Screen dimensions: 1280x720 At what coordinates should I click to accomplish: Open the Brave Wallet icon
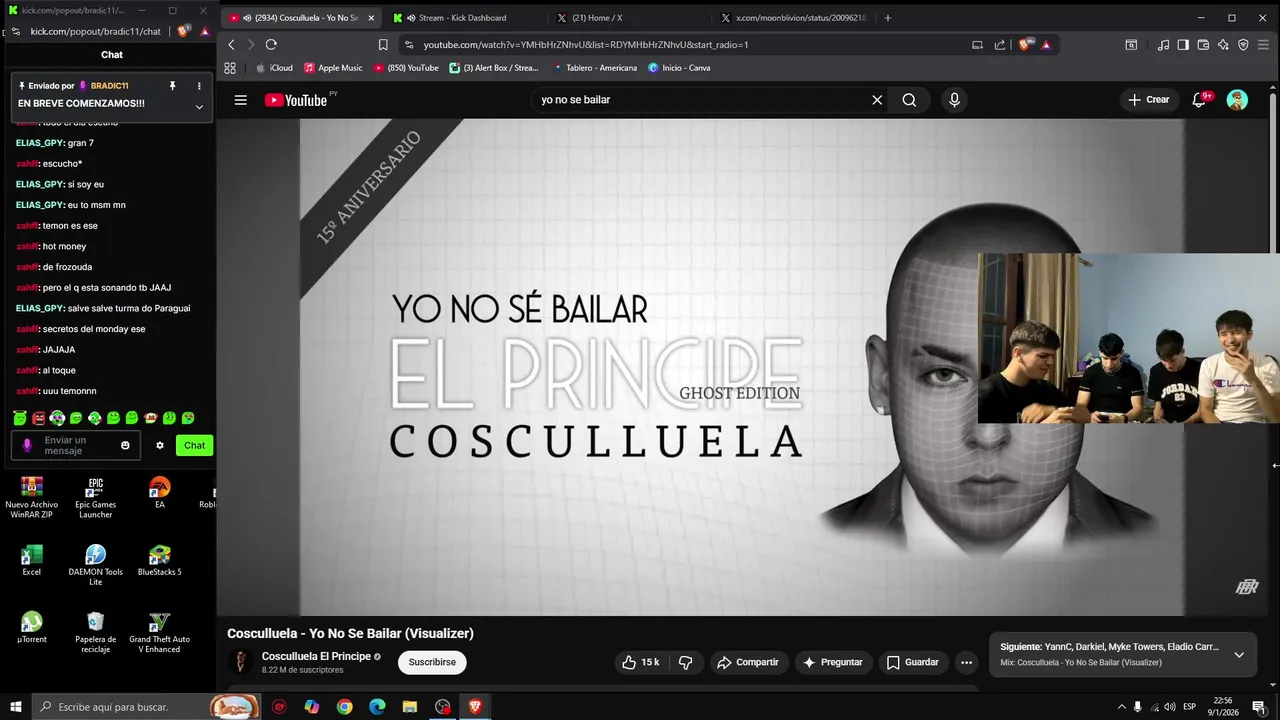point(1203,45)
